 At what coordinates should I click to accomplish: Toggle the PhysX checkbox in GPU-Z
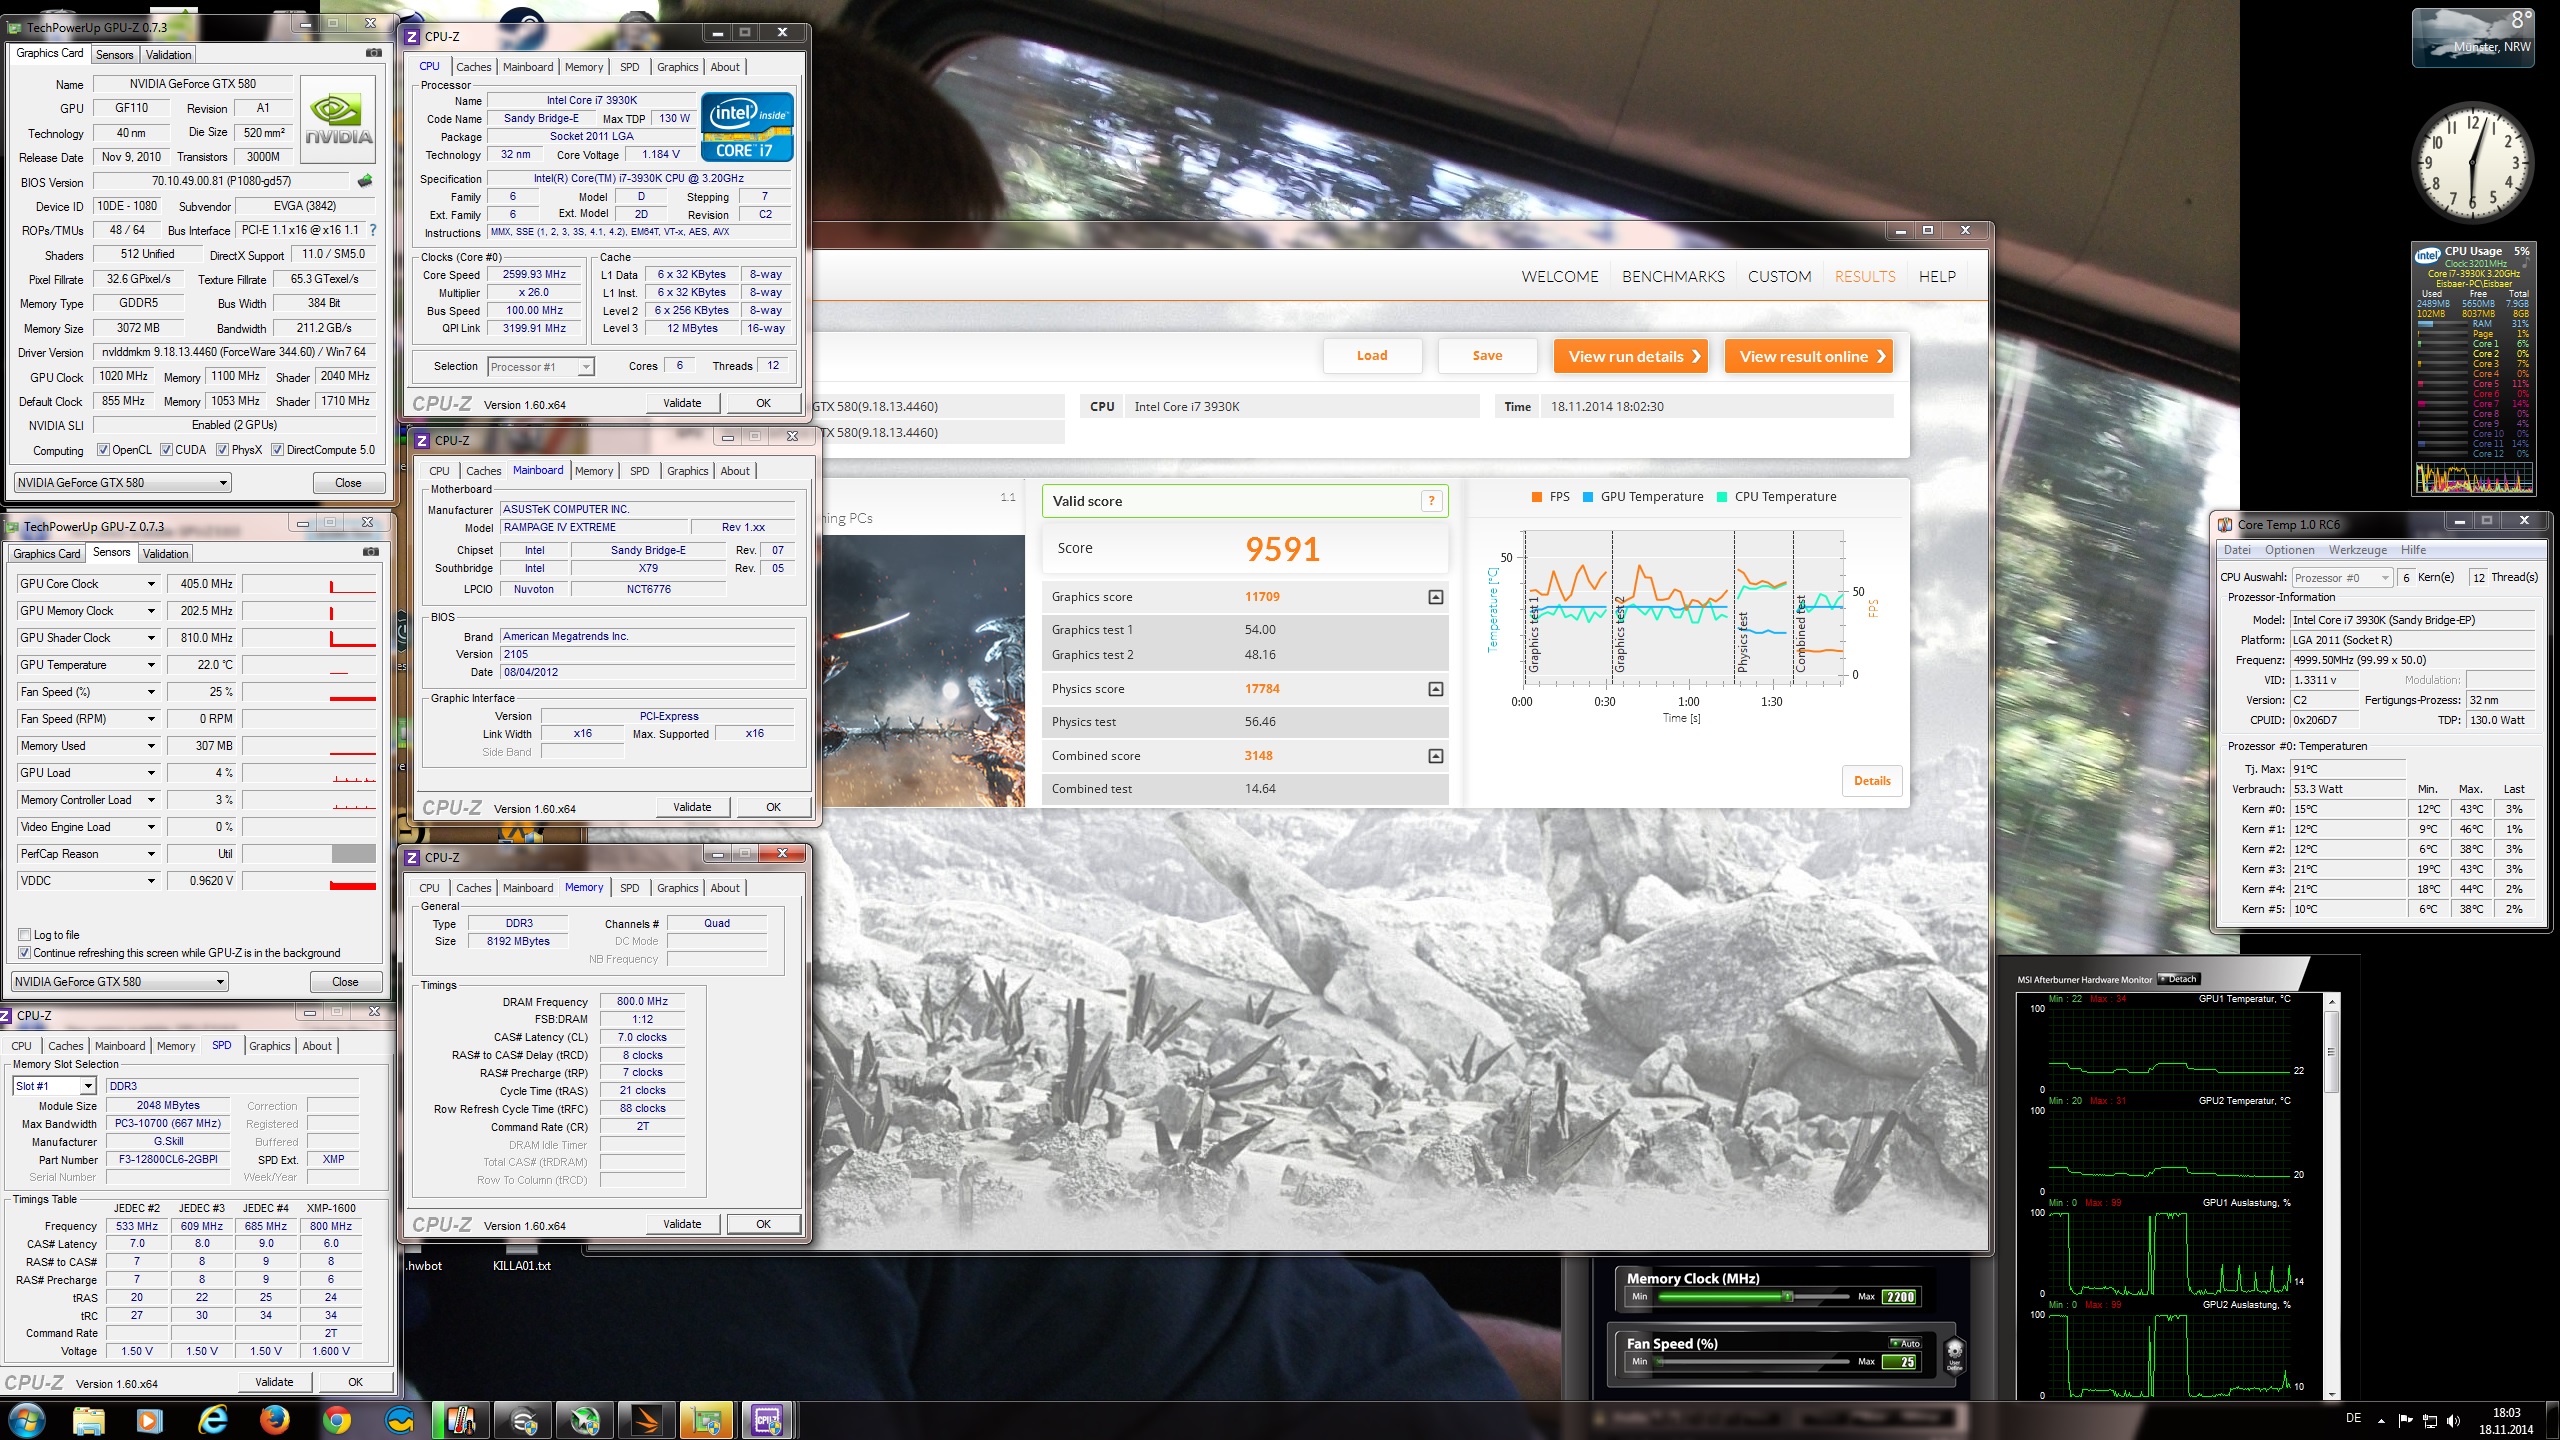tap(223, 450)
